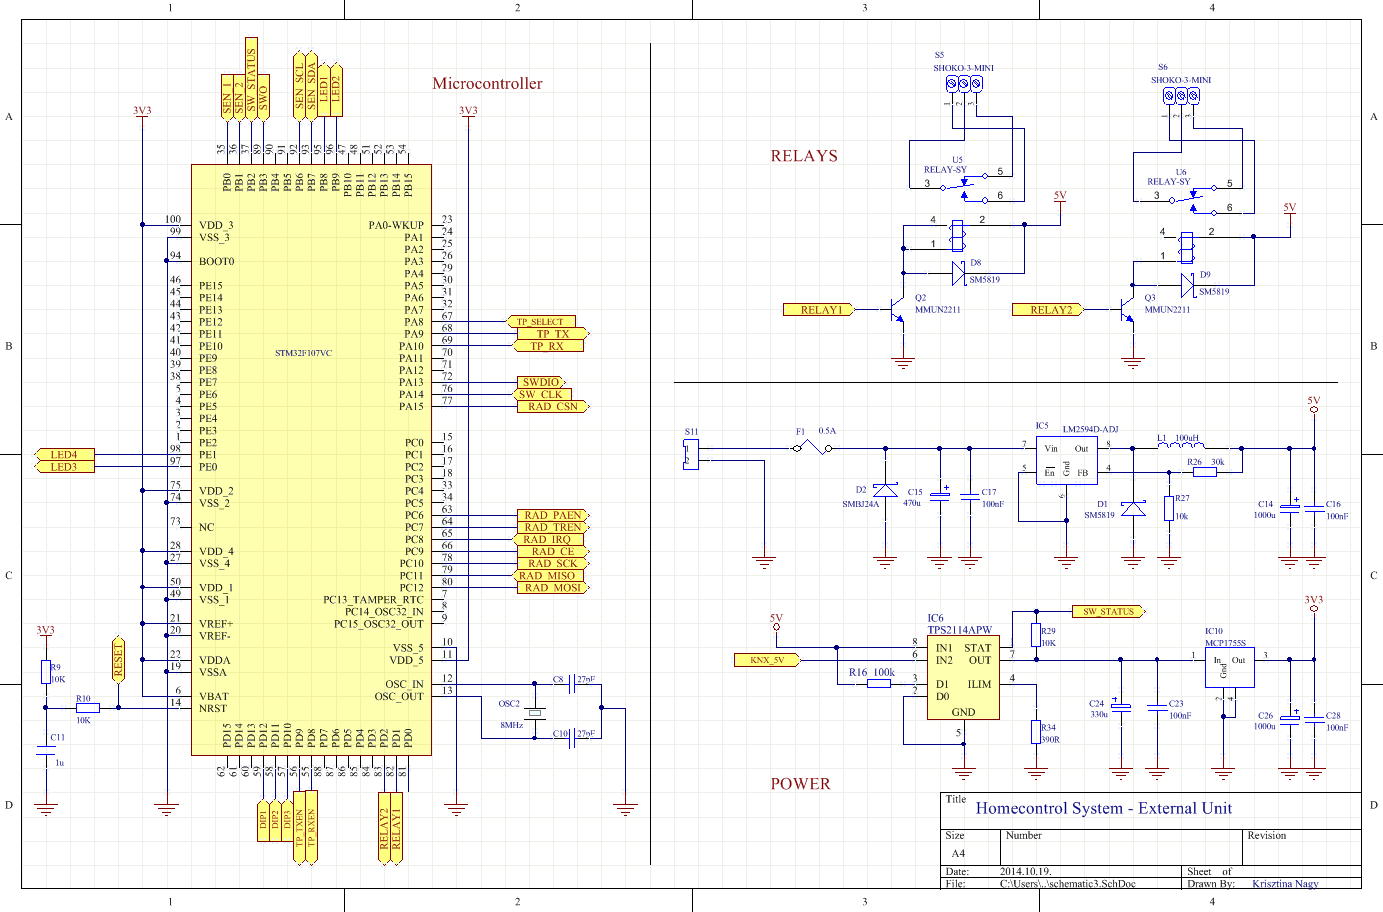
Task: Click the 'PA0-WKUP' pin label
Action: point(396,226)
